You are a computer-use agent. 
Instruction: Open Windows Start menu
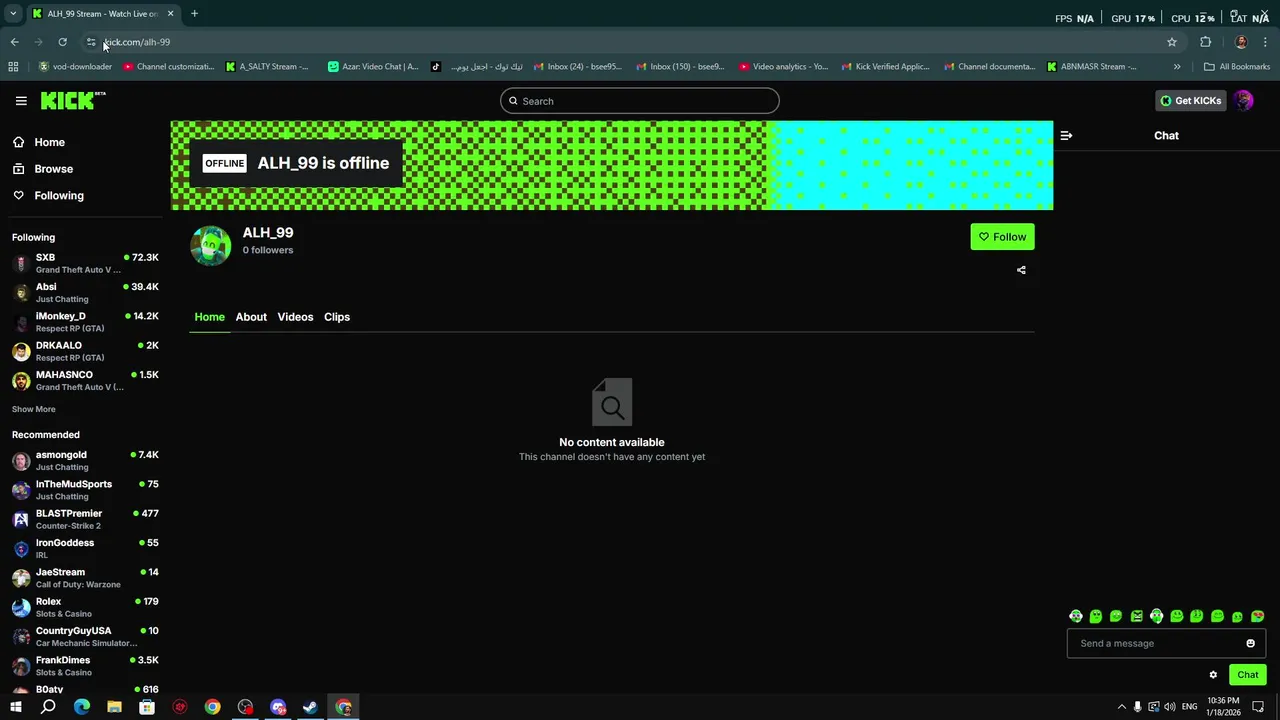[x=15, y=707]
